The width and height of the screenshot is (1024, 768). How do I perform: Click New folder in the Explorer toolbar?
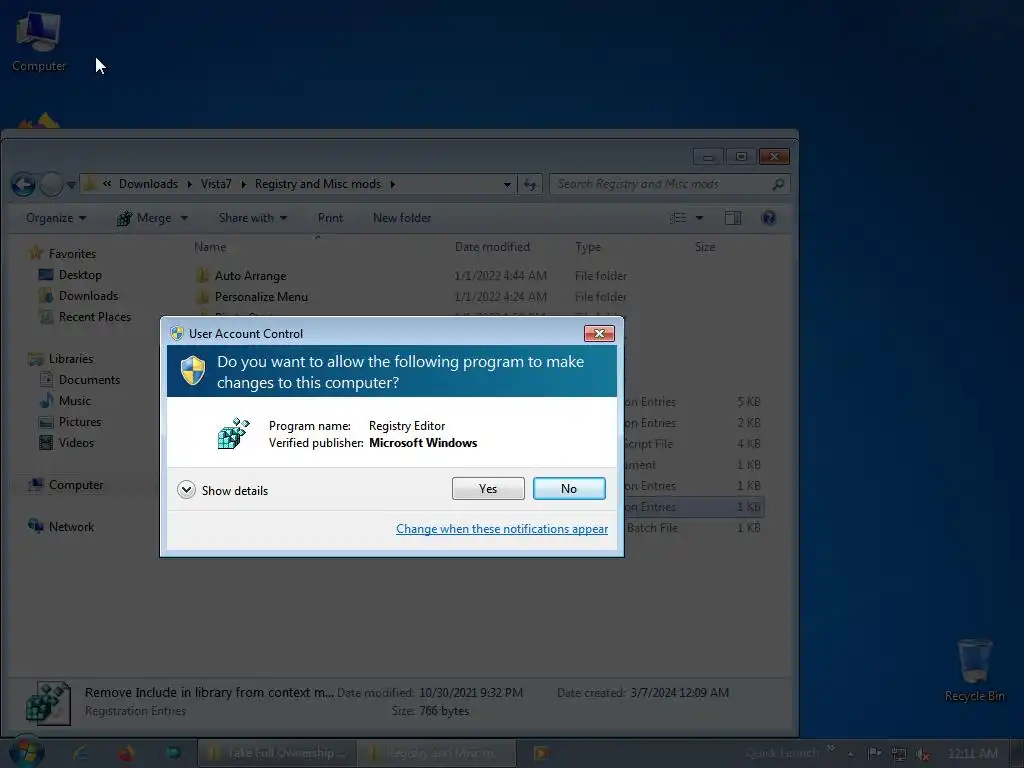pos(402,218)
